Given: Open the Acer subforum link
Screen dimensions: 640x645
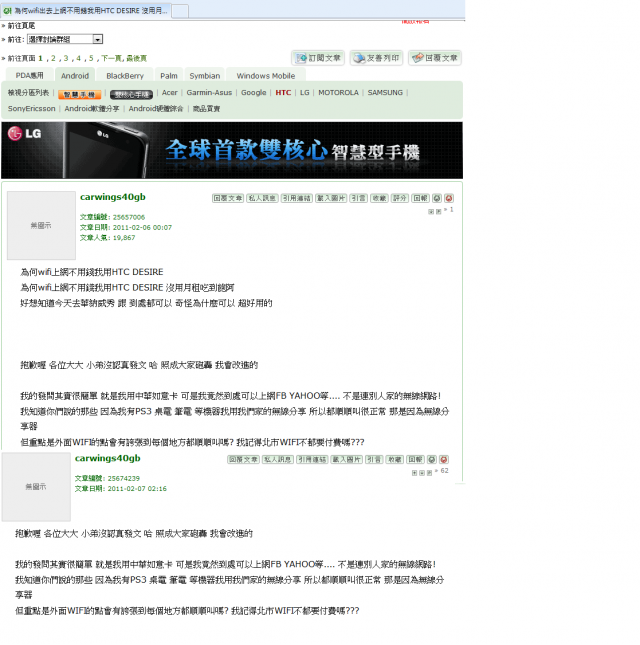Looking at the screenshot, I should 169,93.
